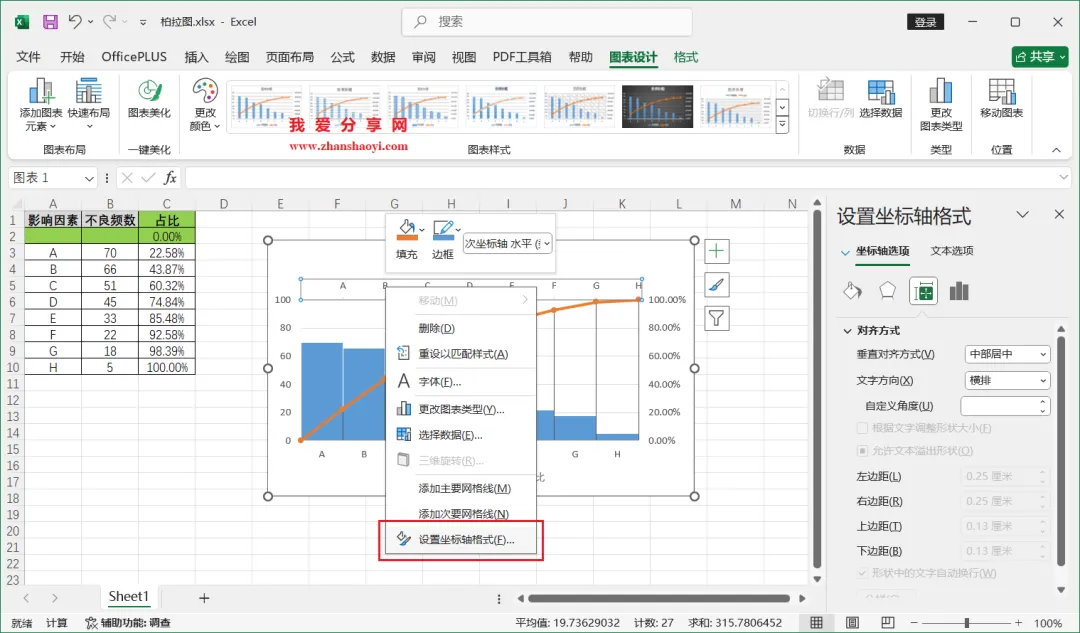Open Size & Properties pane icon

[x=923, y=292]
